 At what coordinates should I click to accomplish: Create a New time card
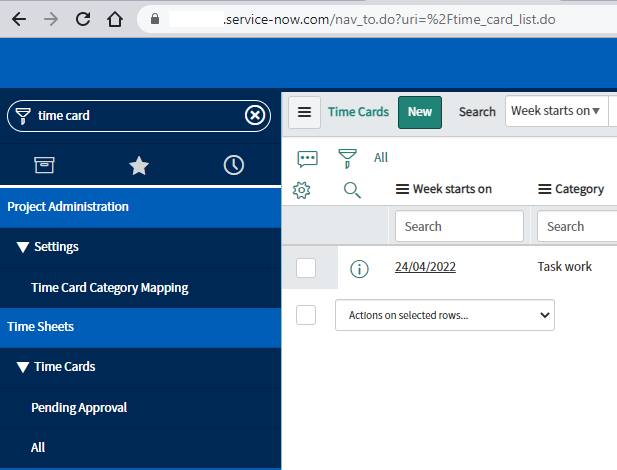click(x=420, y=112)
